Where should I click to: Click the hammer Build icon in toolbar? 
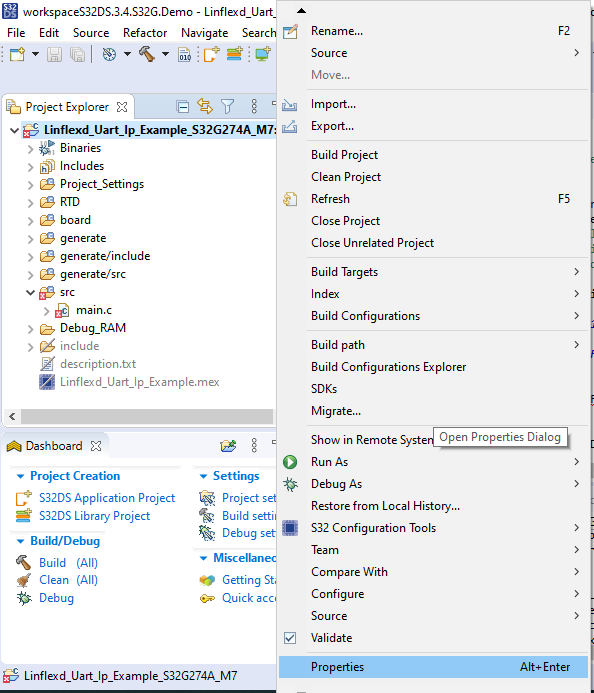pyautogui.click(x=147, y=54)
